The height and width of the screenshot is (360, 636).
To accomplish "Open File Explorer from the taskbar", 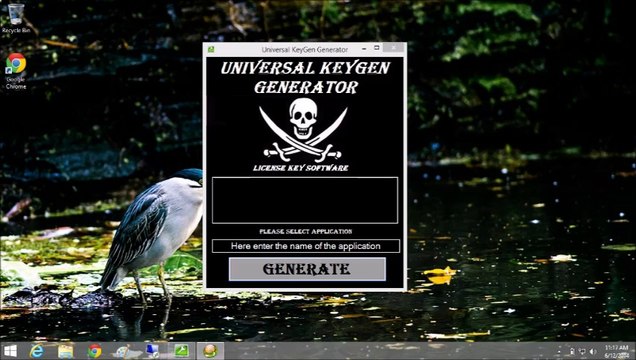I will coord(65,351).
